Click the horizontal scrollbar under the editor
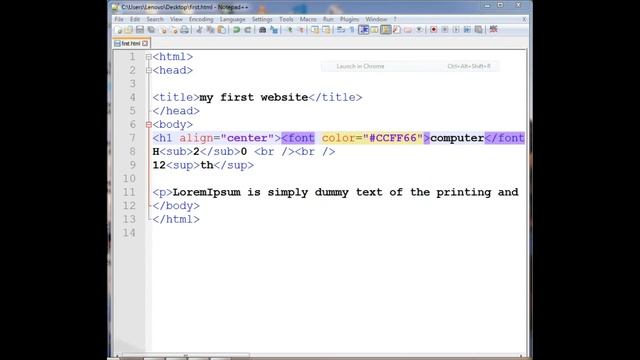The width and height of the screenshot is (640, 360). click(318, 356)
